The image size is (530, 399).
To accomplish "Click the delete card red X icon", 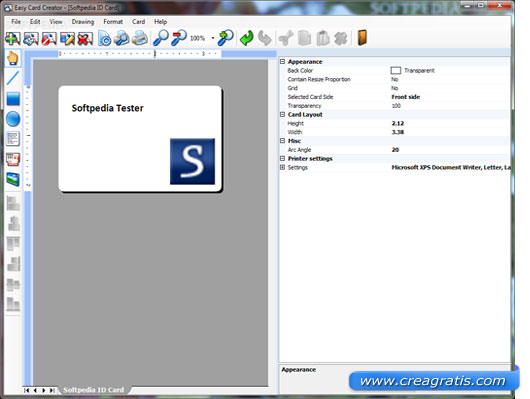I will 85,38.
